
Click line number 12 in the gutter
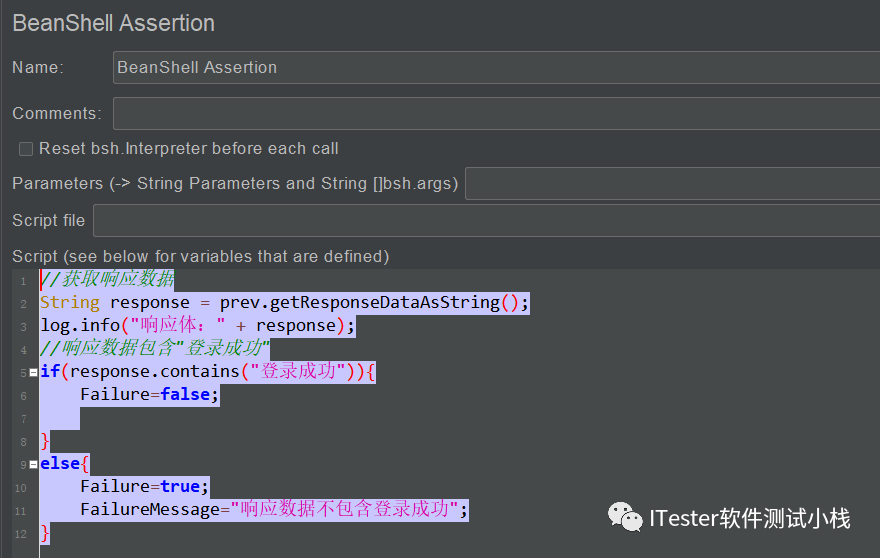tap(21, 534)
